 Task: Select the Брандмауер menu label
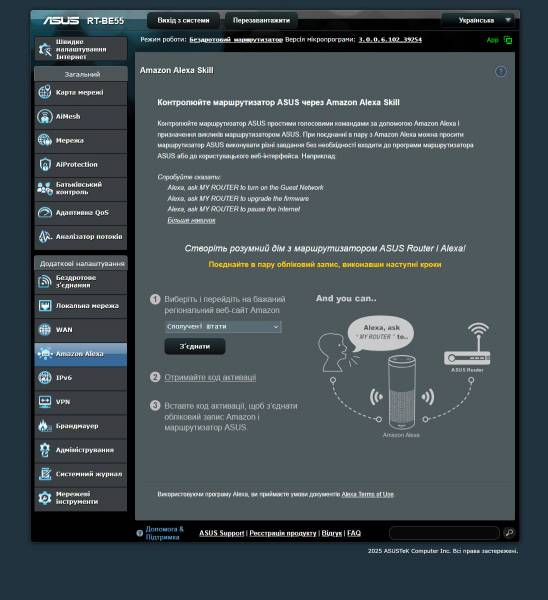coord(77,426)
